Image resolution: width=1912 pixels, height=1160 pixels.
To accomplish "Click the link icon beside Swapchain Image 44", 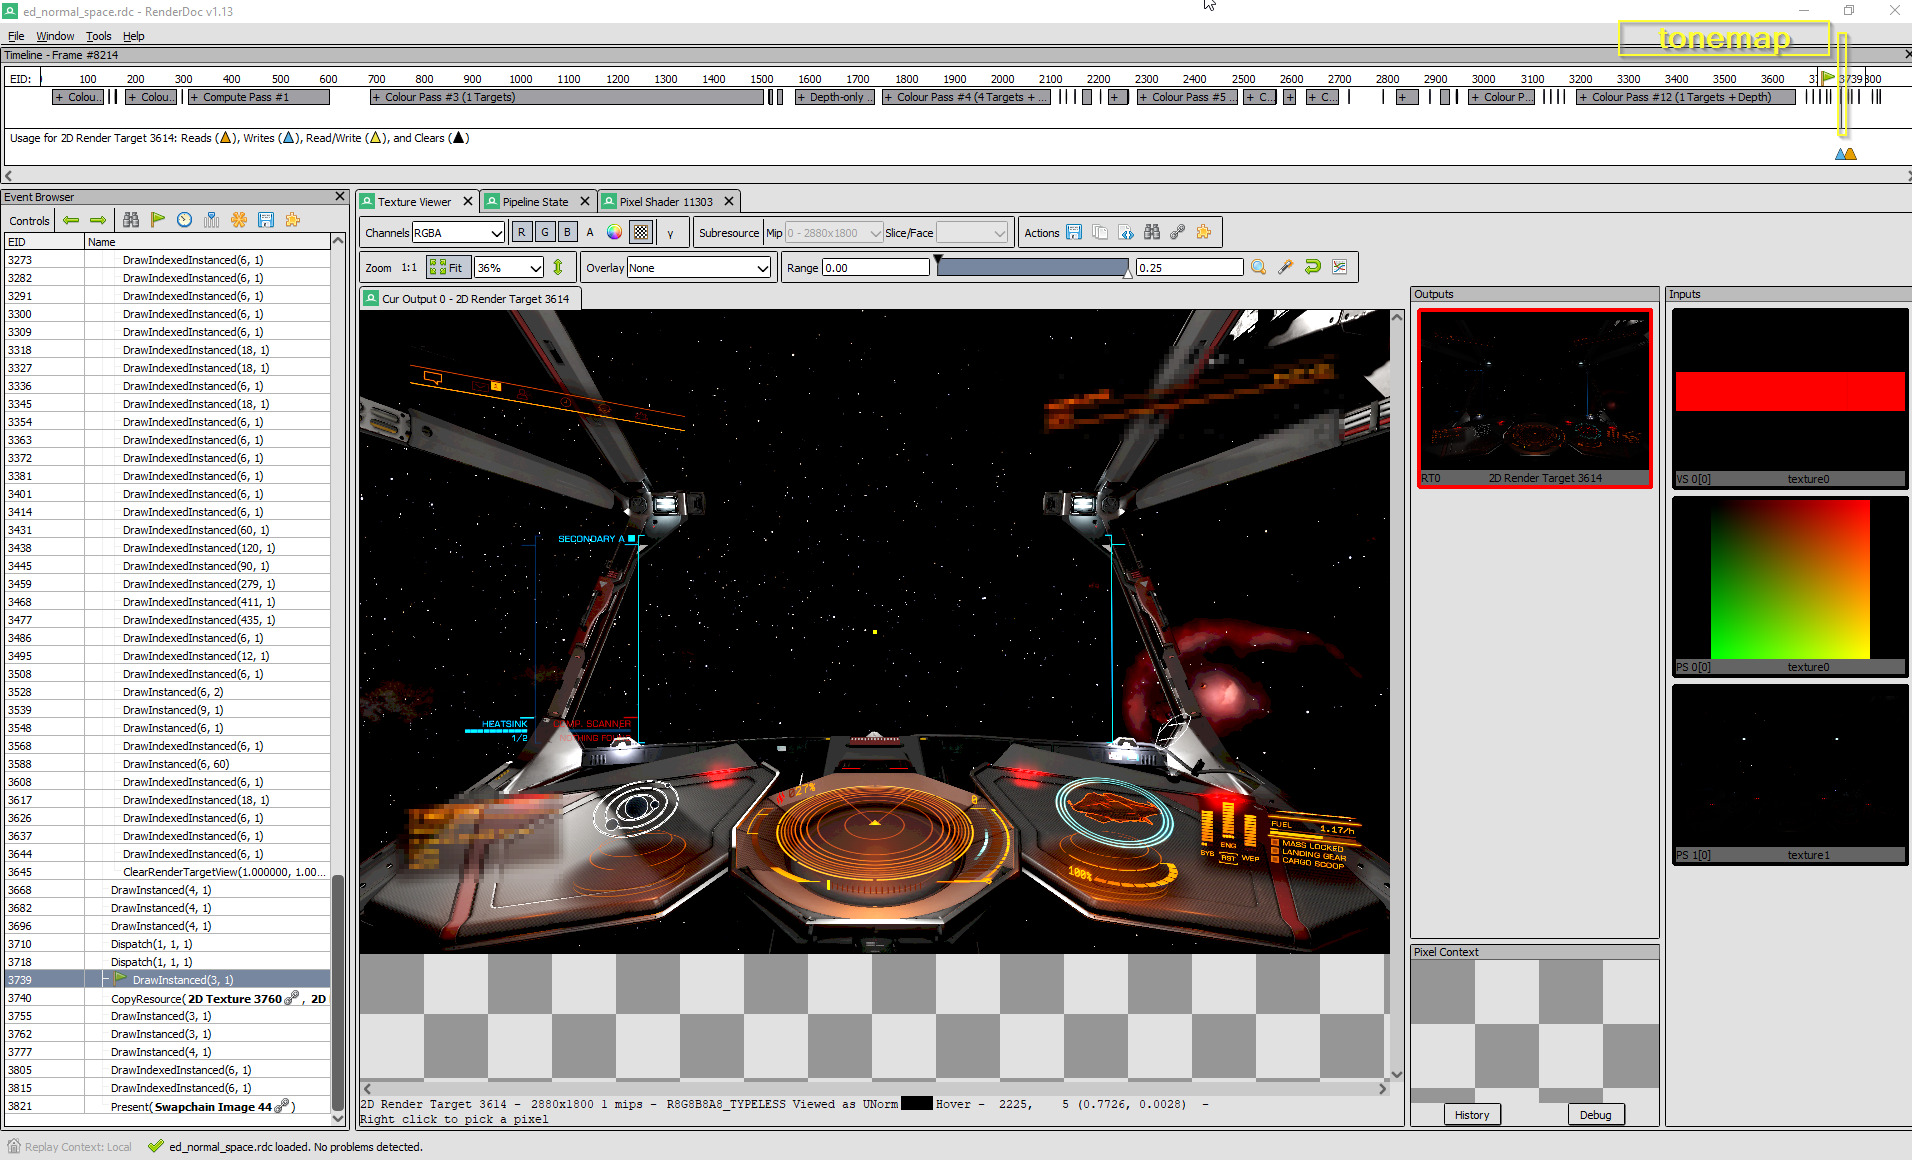I will [282, 1106].
